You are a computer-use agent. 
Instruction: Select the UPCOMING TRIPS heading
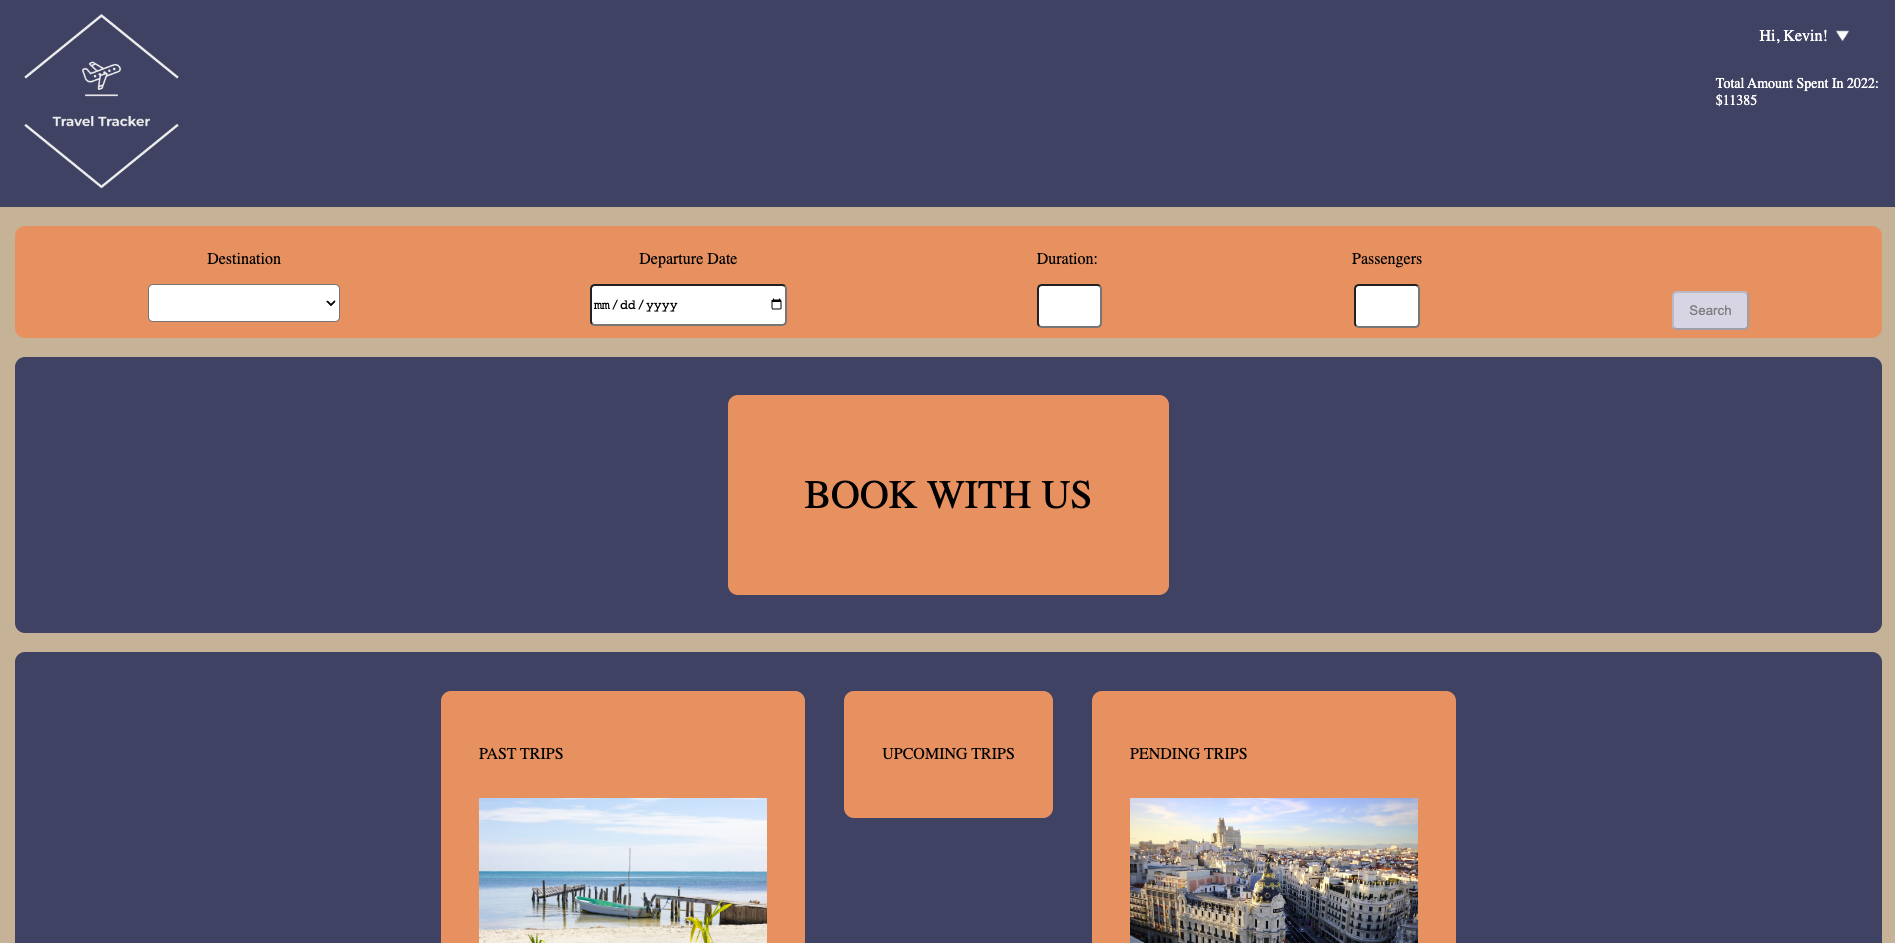point(948,753)
